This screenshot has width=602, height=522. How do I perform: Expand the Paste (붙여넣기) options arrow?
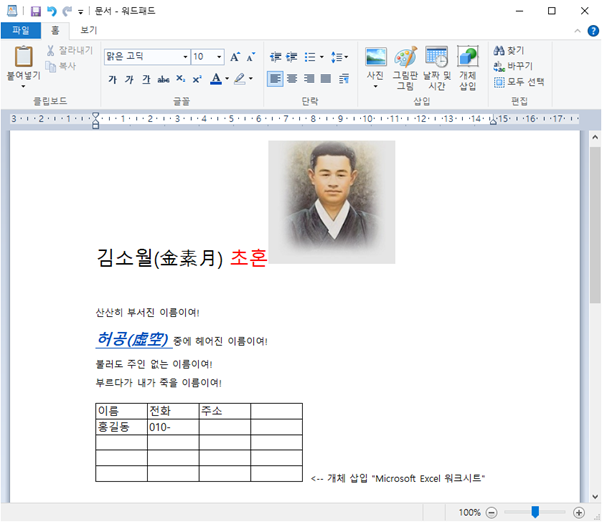click(23, 86)
